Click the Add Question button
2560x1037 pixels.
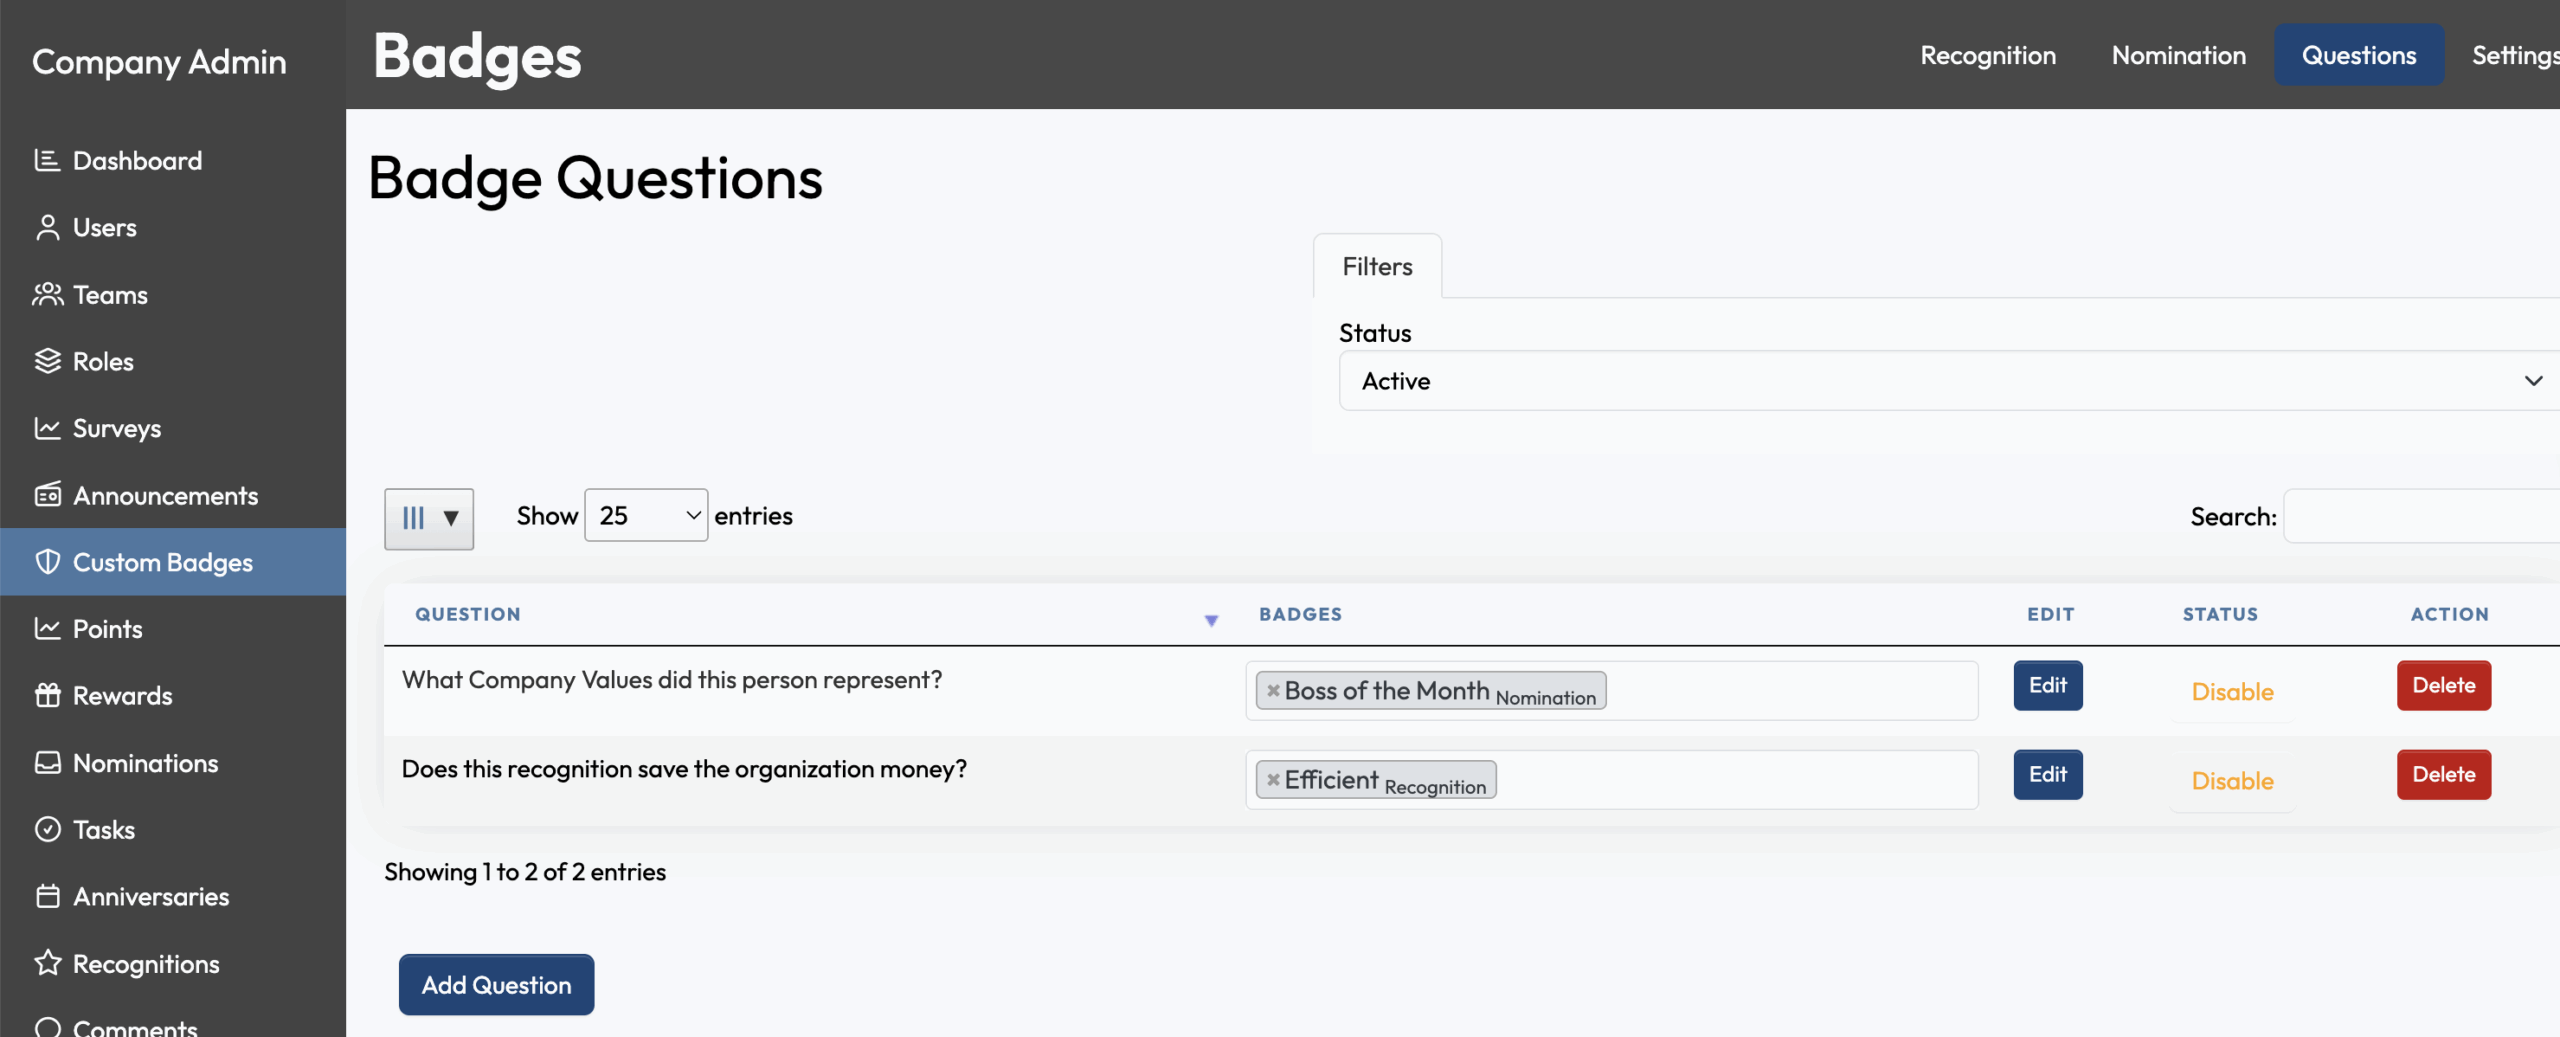pos(496,984)
